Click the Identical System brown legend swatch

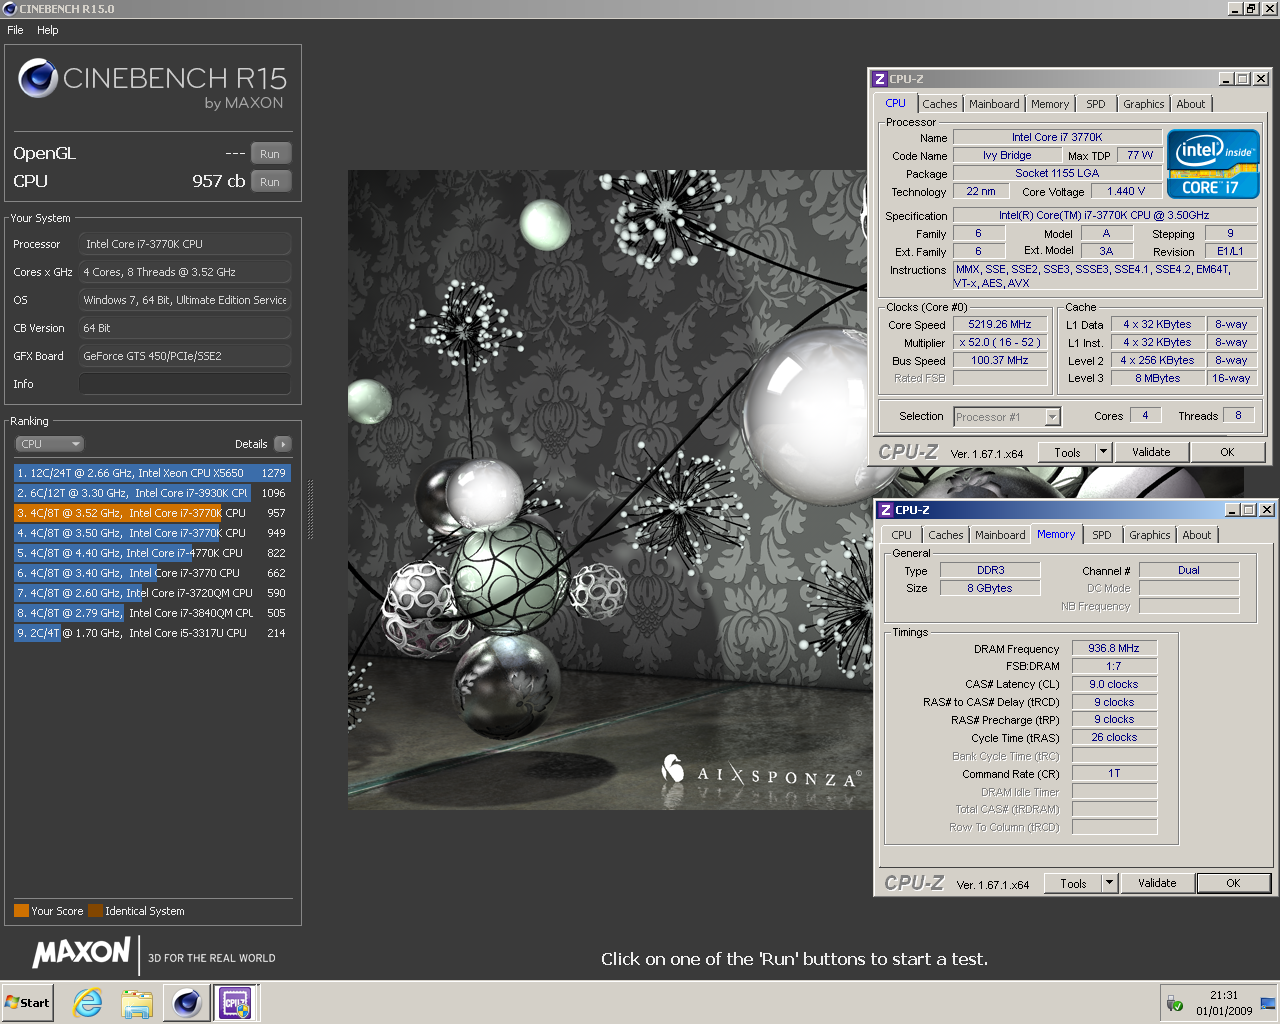(x=95, y=911)
